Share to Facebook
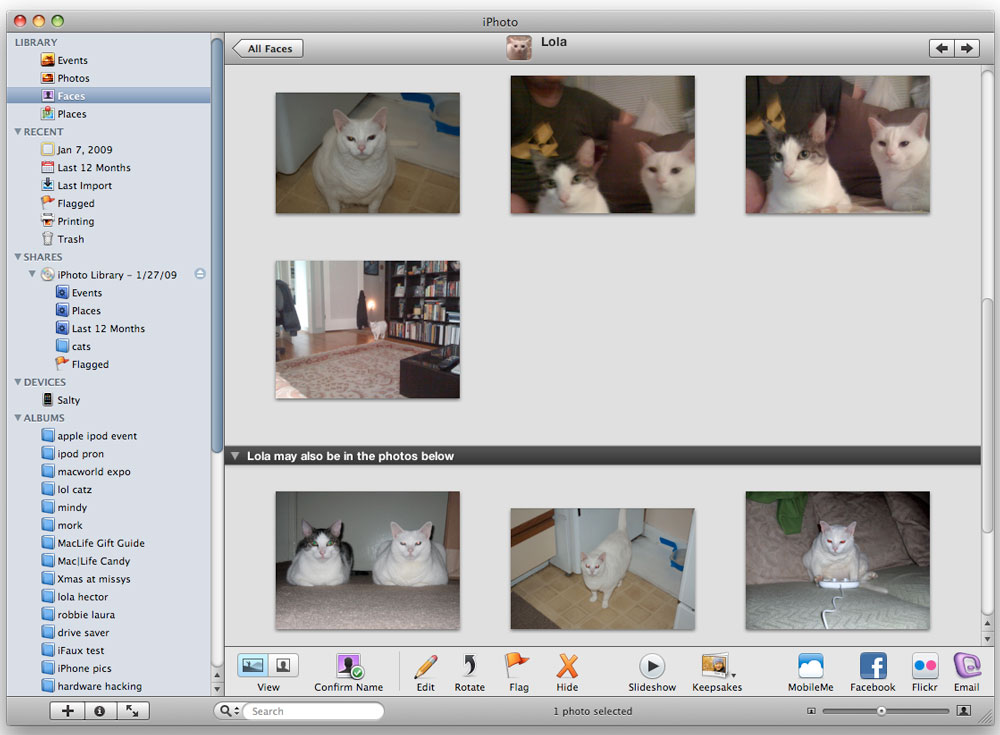This screenshot has width=1000, height=735. [872, 667]
